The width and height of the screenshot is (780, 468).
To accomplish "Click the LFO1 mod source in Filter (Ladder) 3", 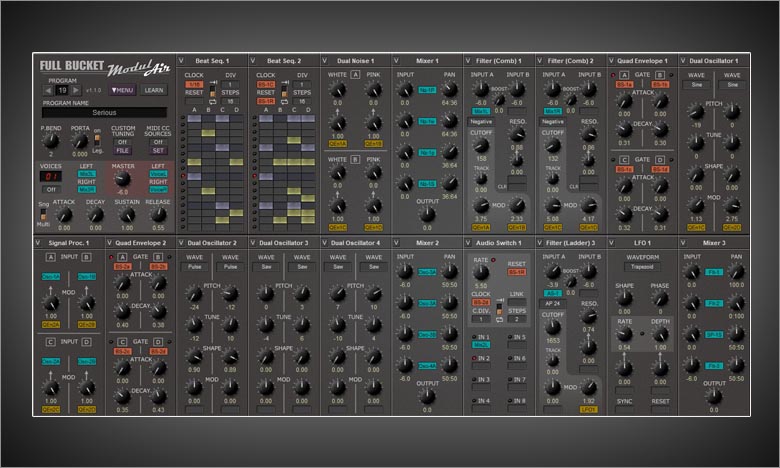I will 588,410.
